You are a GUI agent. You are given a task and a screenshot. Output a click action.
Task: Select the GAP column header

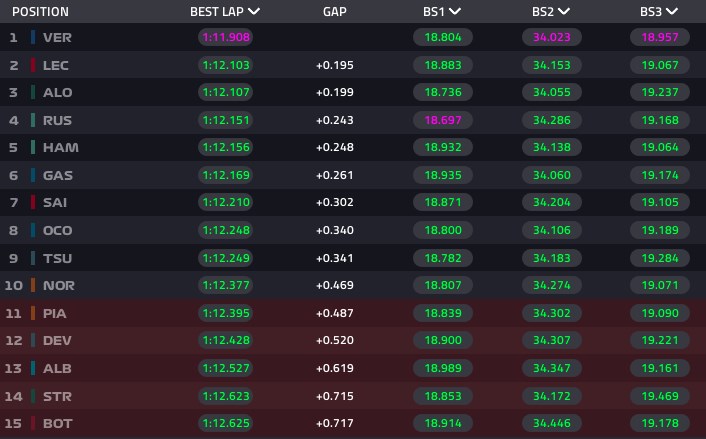coord(335,12)
